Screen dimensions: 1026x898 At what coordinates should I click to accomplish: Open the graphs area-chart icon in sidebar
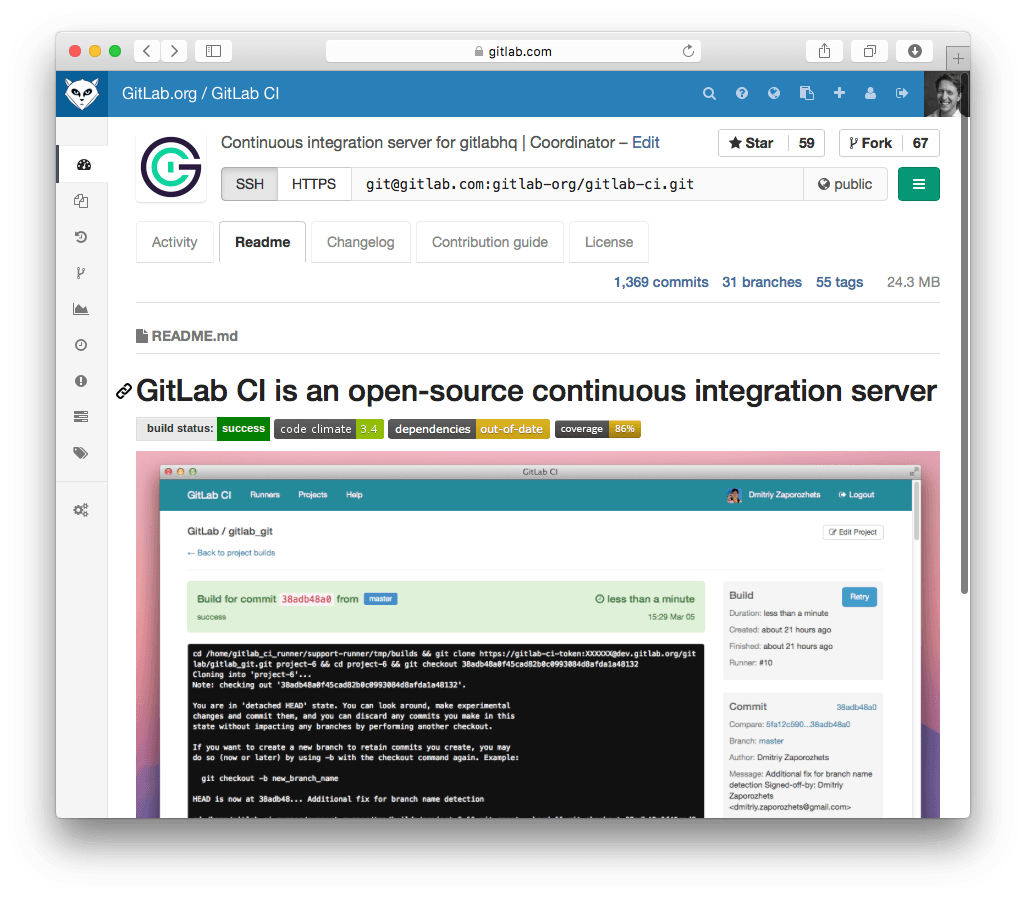coord(81,309)
